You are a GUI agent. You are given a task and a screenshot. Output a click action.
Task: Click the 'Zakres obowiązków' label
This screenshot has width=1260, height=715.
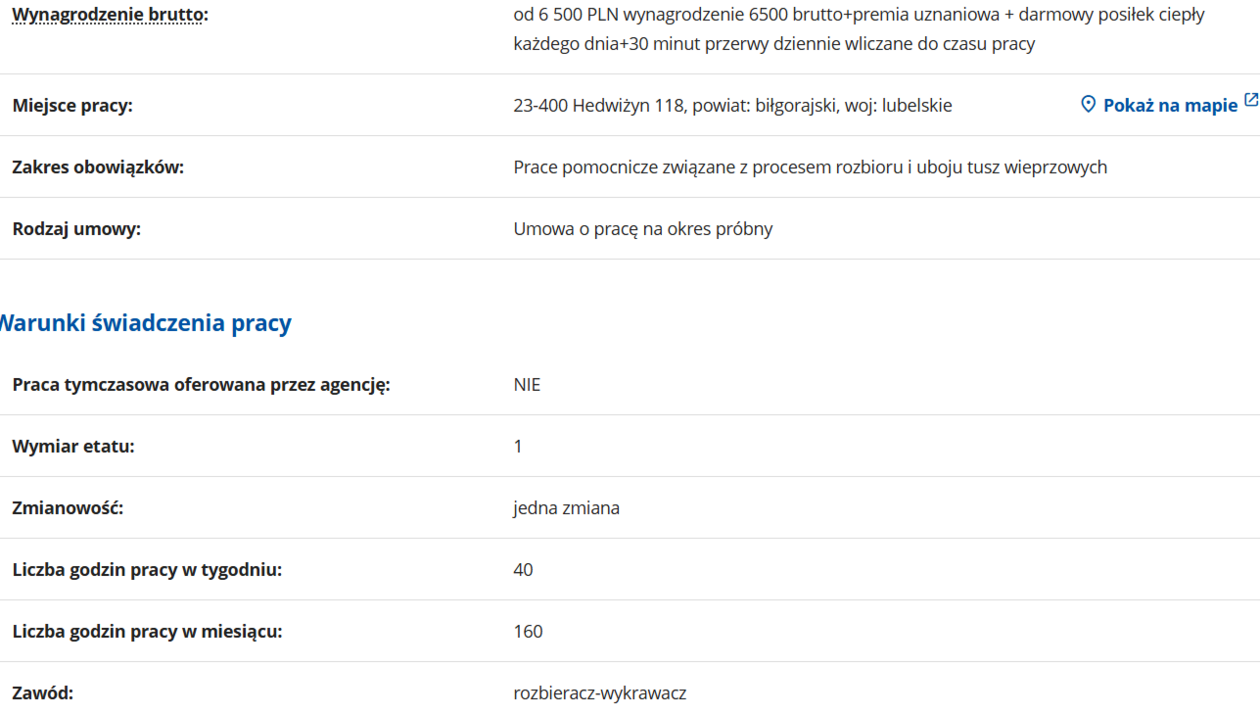click(98, 168)
